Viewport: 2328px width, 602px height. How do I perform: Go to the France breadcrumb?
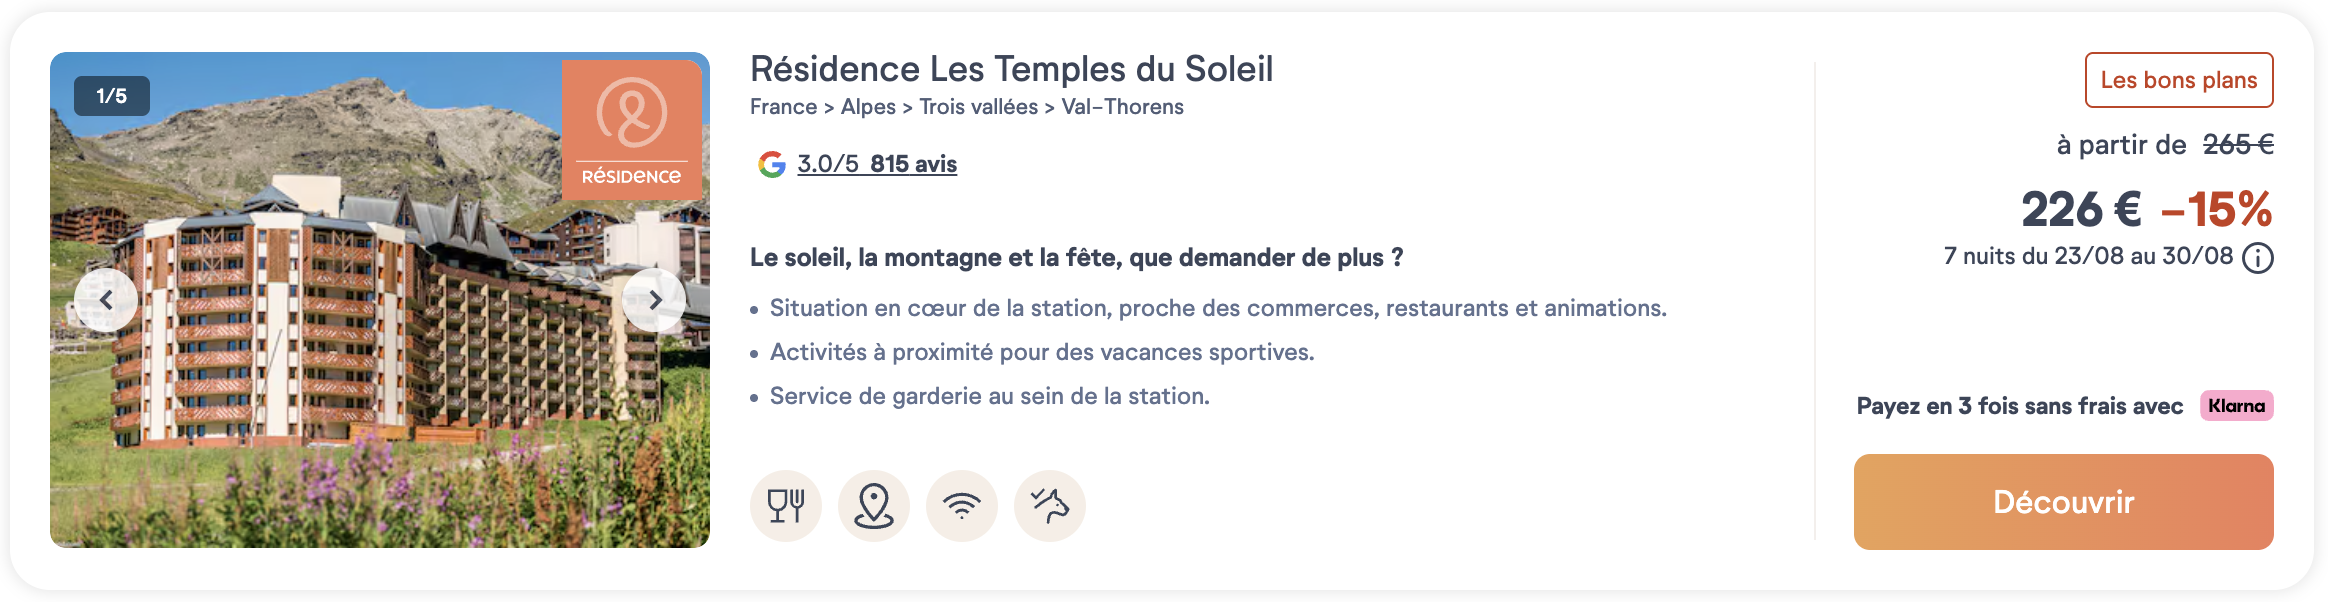[x=784, y=107]
